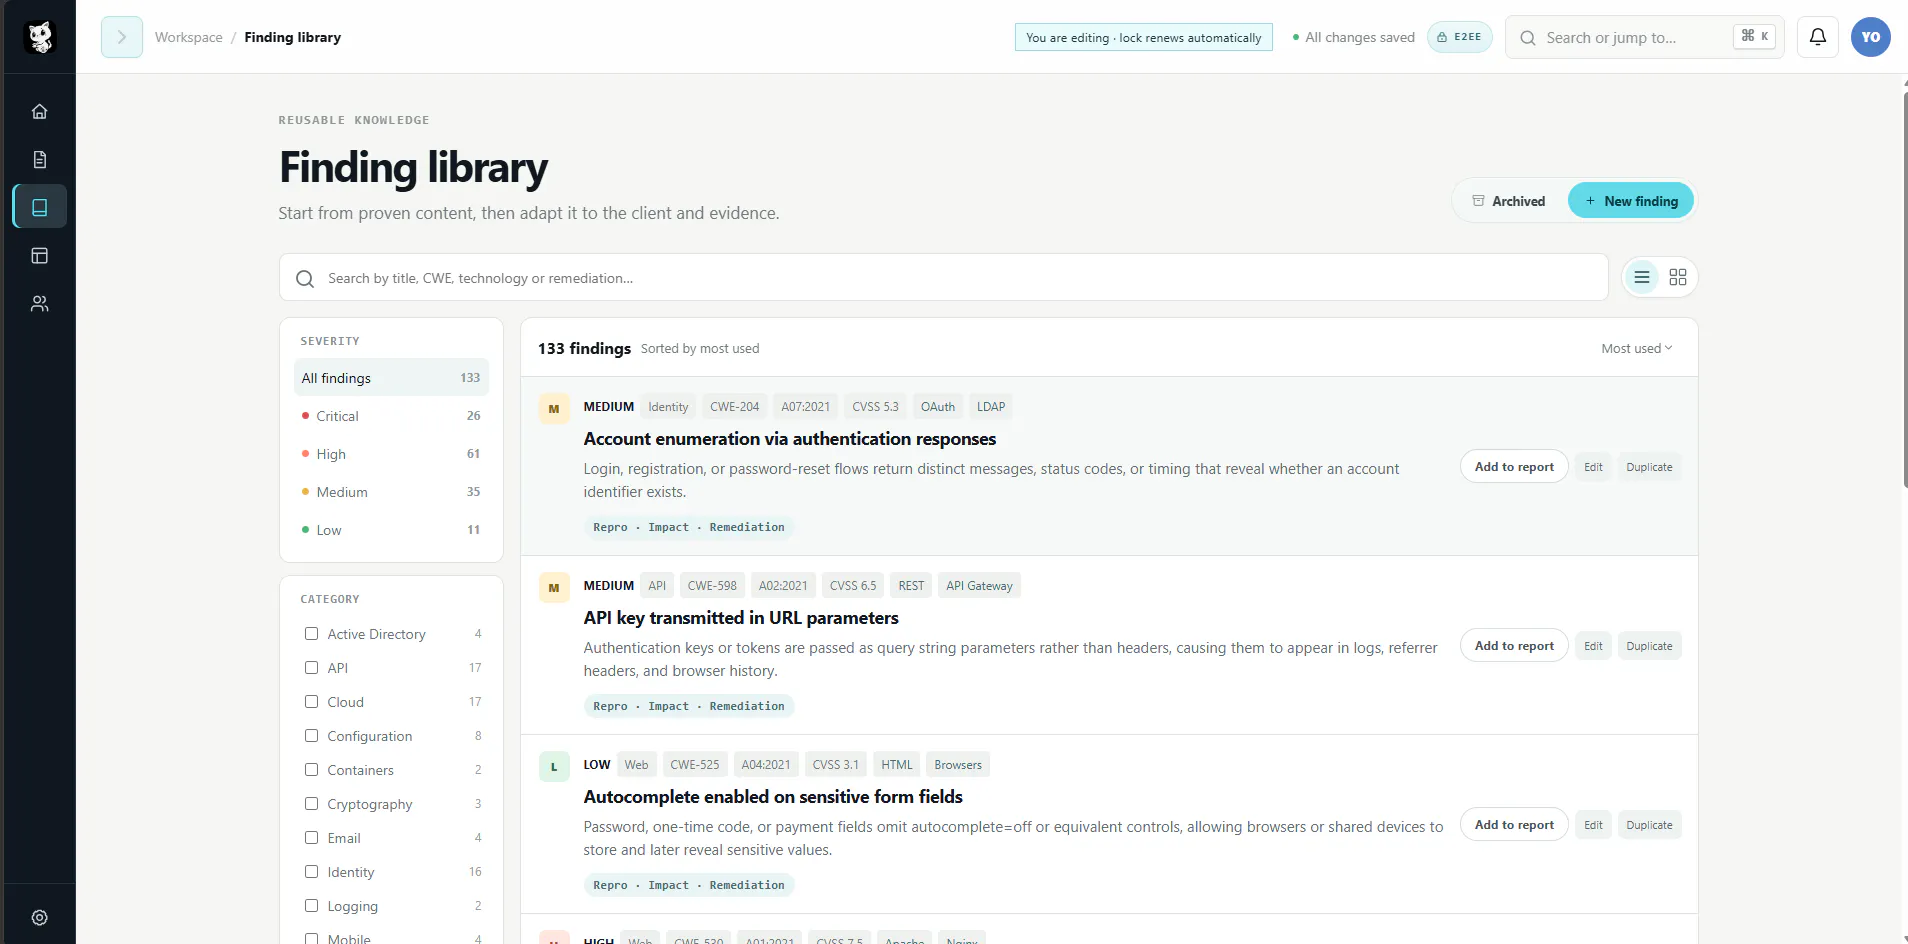This screenshot has height=944, width=1908.
Task: Switch to grid view icon
Action: 1678,277
